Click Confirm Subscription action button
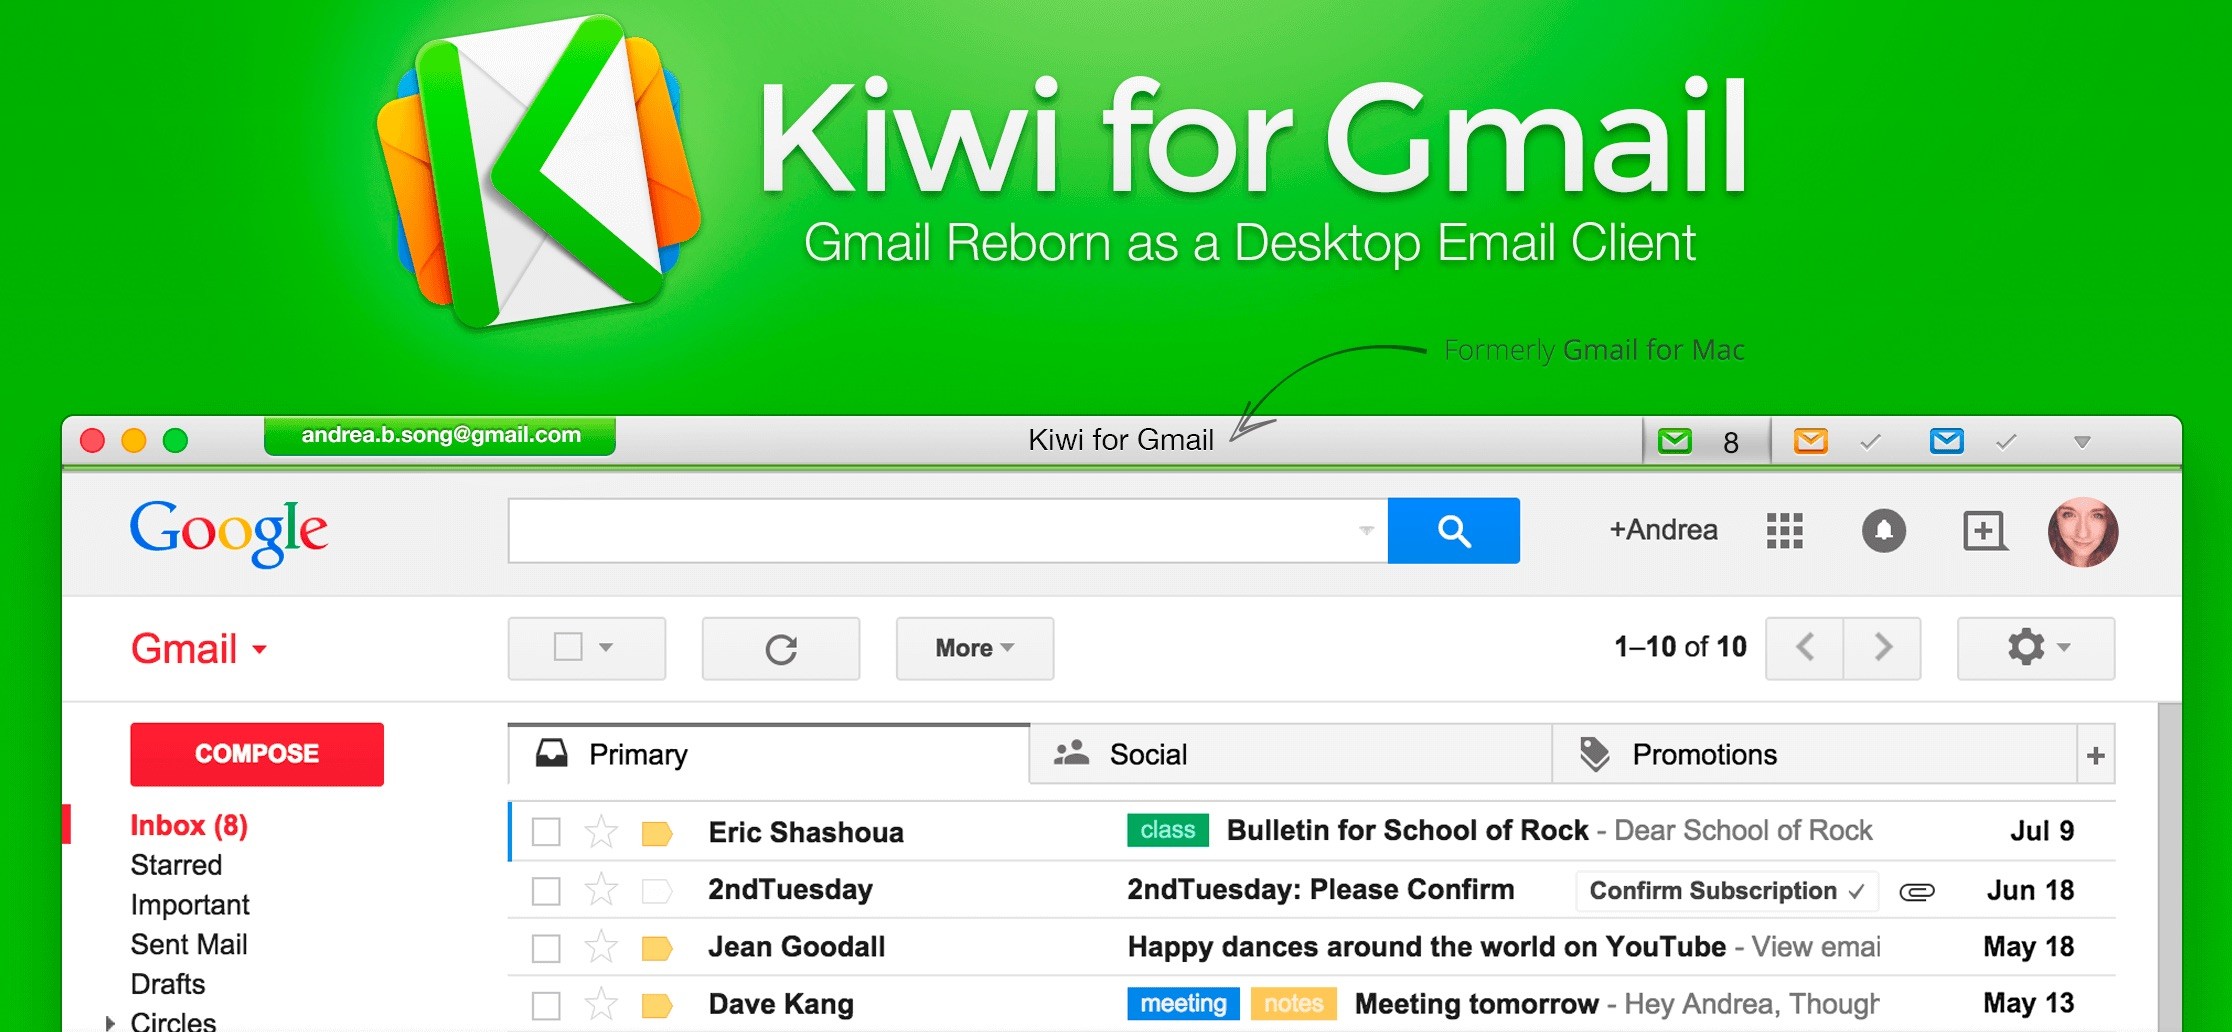 pos(1727,891)
